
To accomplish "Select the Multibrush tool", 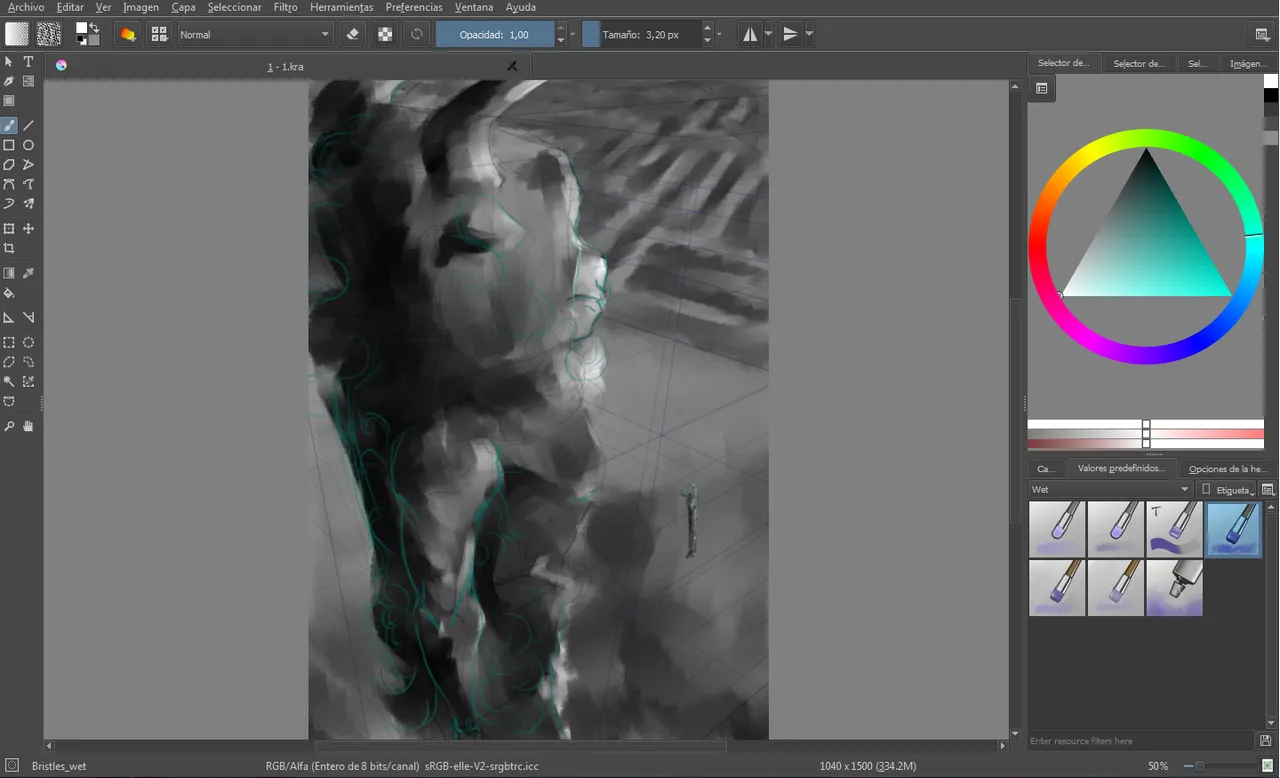I will [x=28, y=204].
